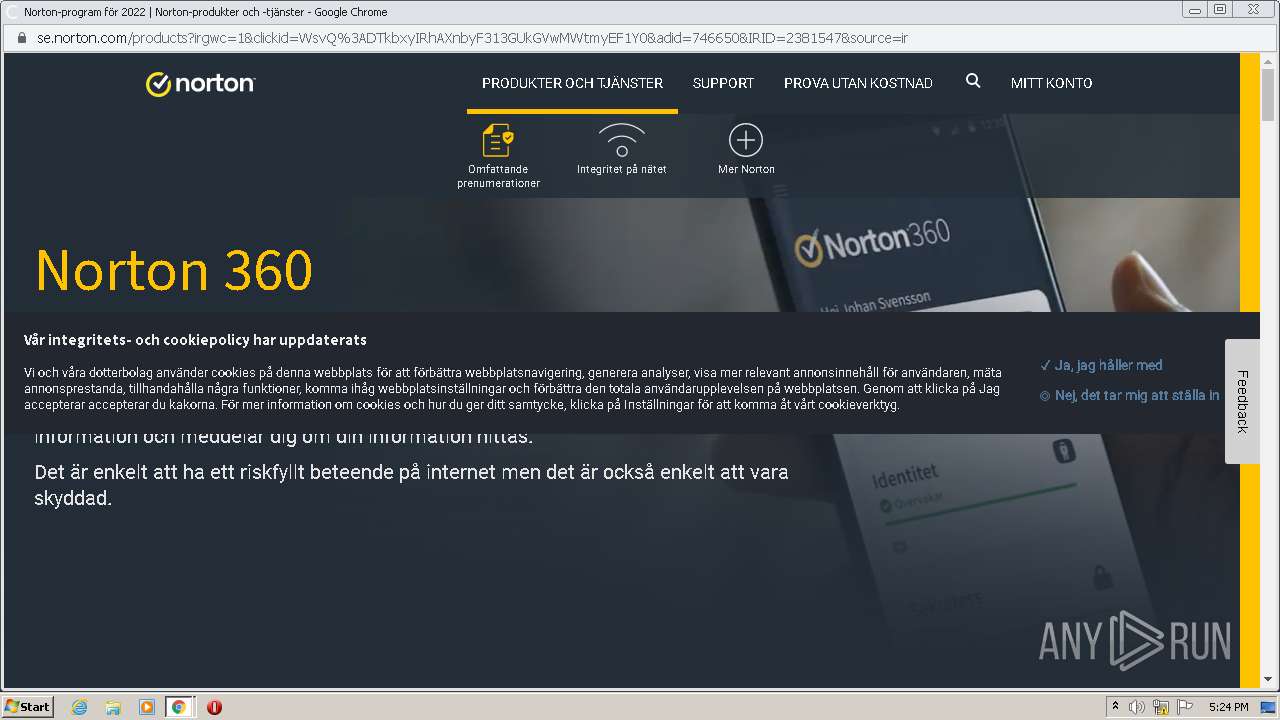Show hidden system tray icons

coord(1115,706)
